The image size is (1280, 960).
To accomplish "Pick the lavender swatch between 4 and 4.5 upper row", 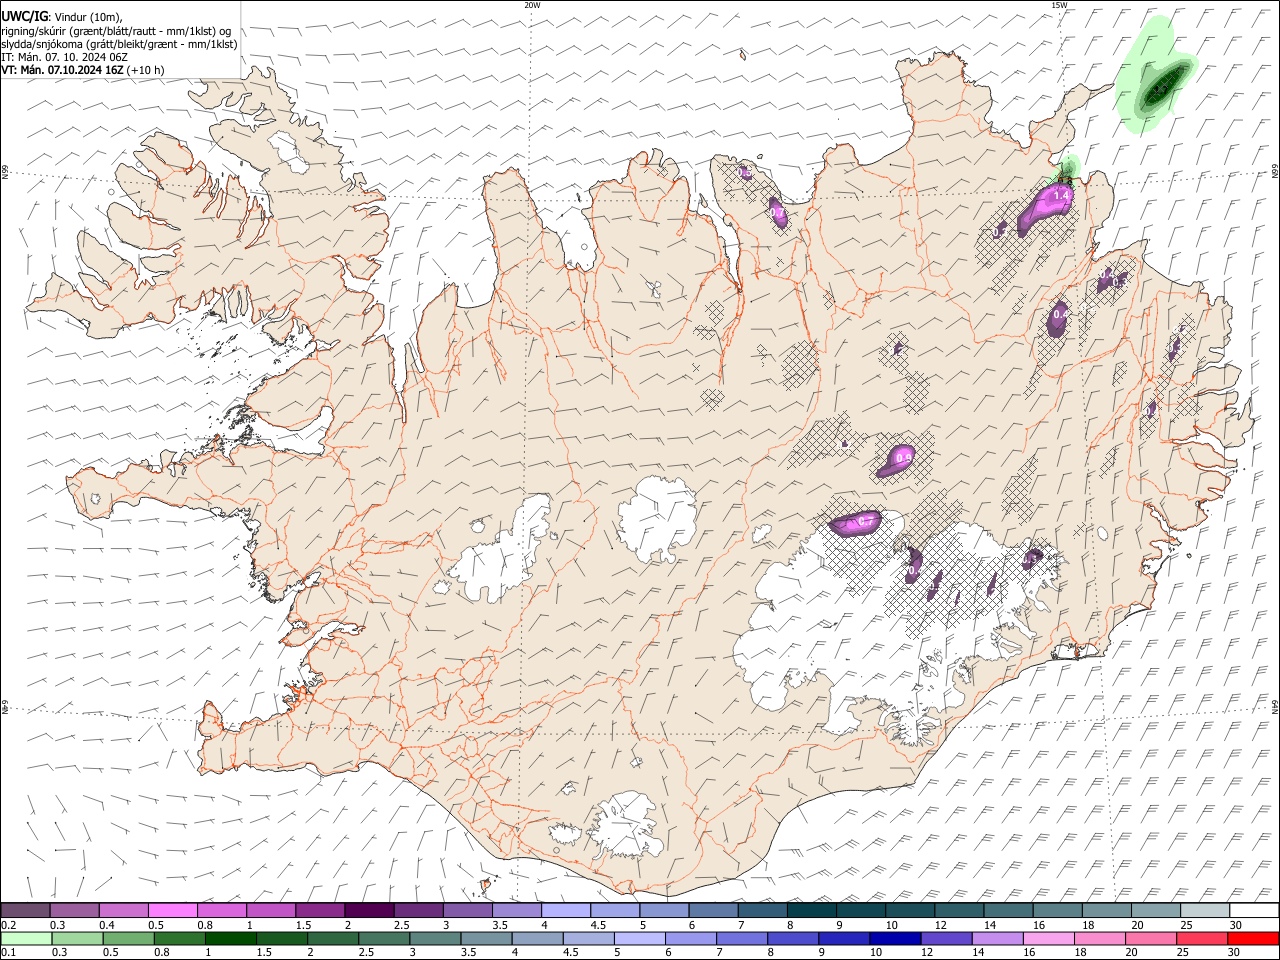I will click(x=565, y=910).
